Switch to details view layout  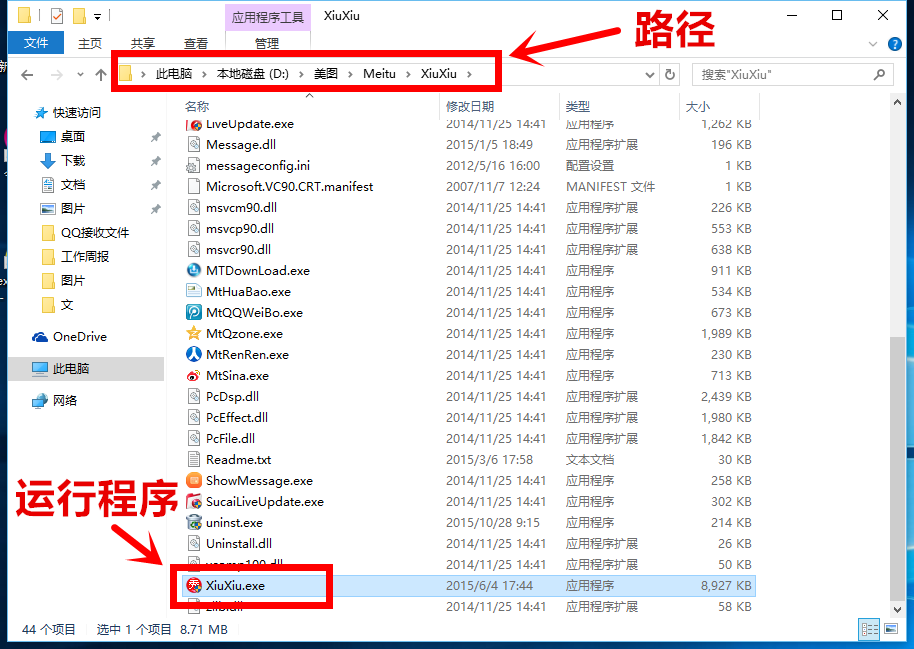click(870, 629)
